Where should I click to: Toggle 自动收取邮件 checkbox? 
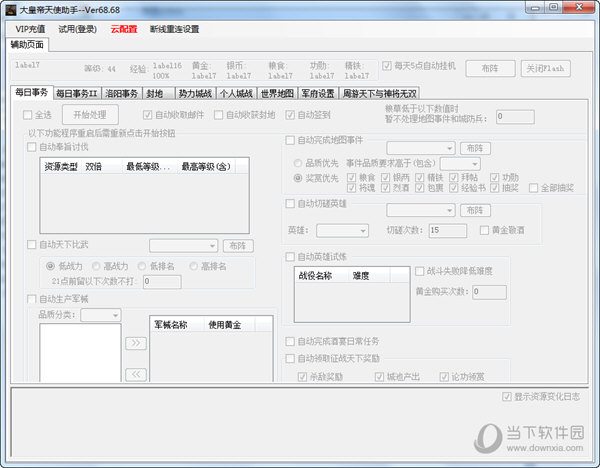(x=173, y=115)
